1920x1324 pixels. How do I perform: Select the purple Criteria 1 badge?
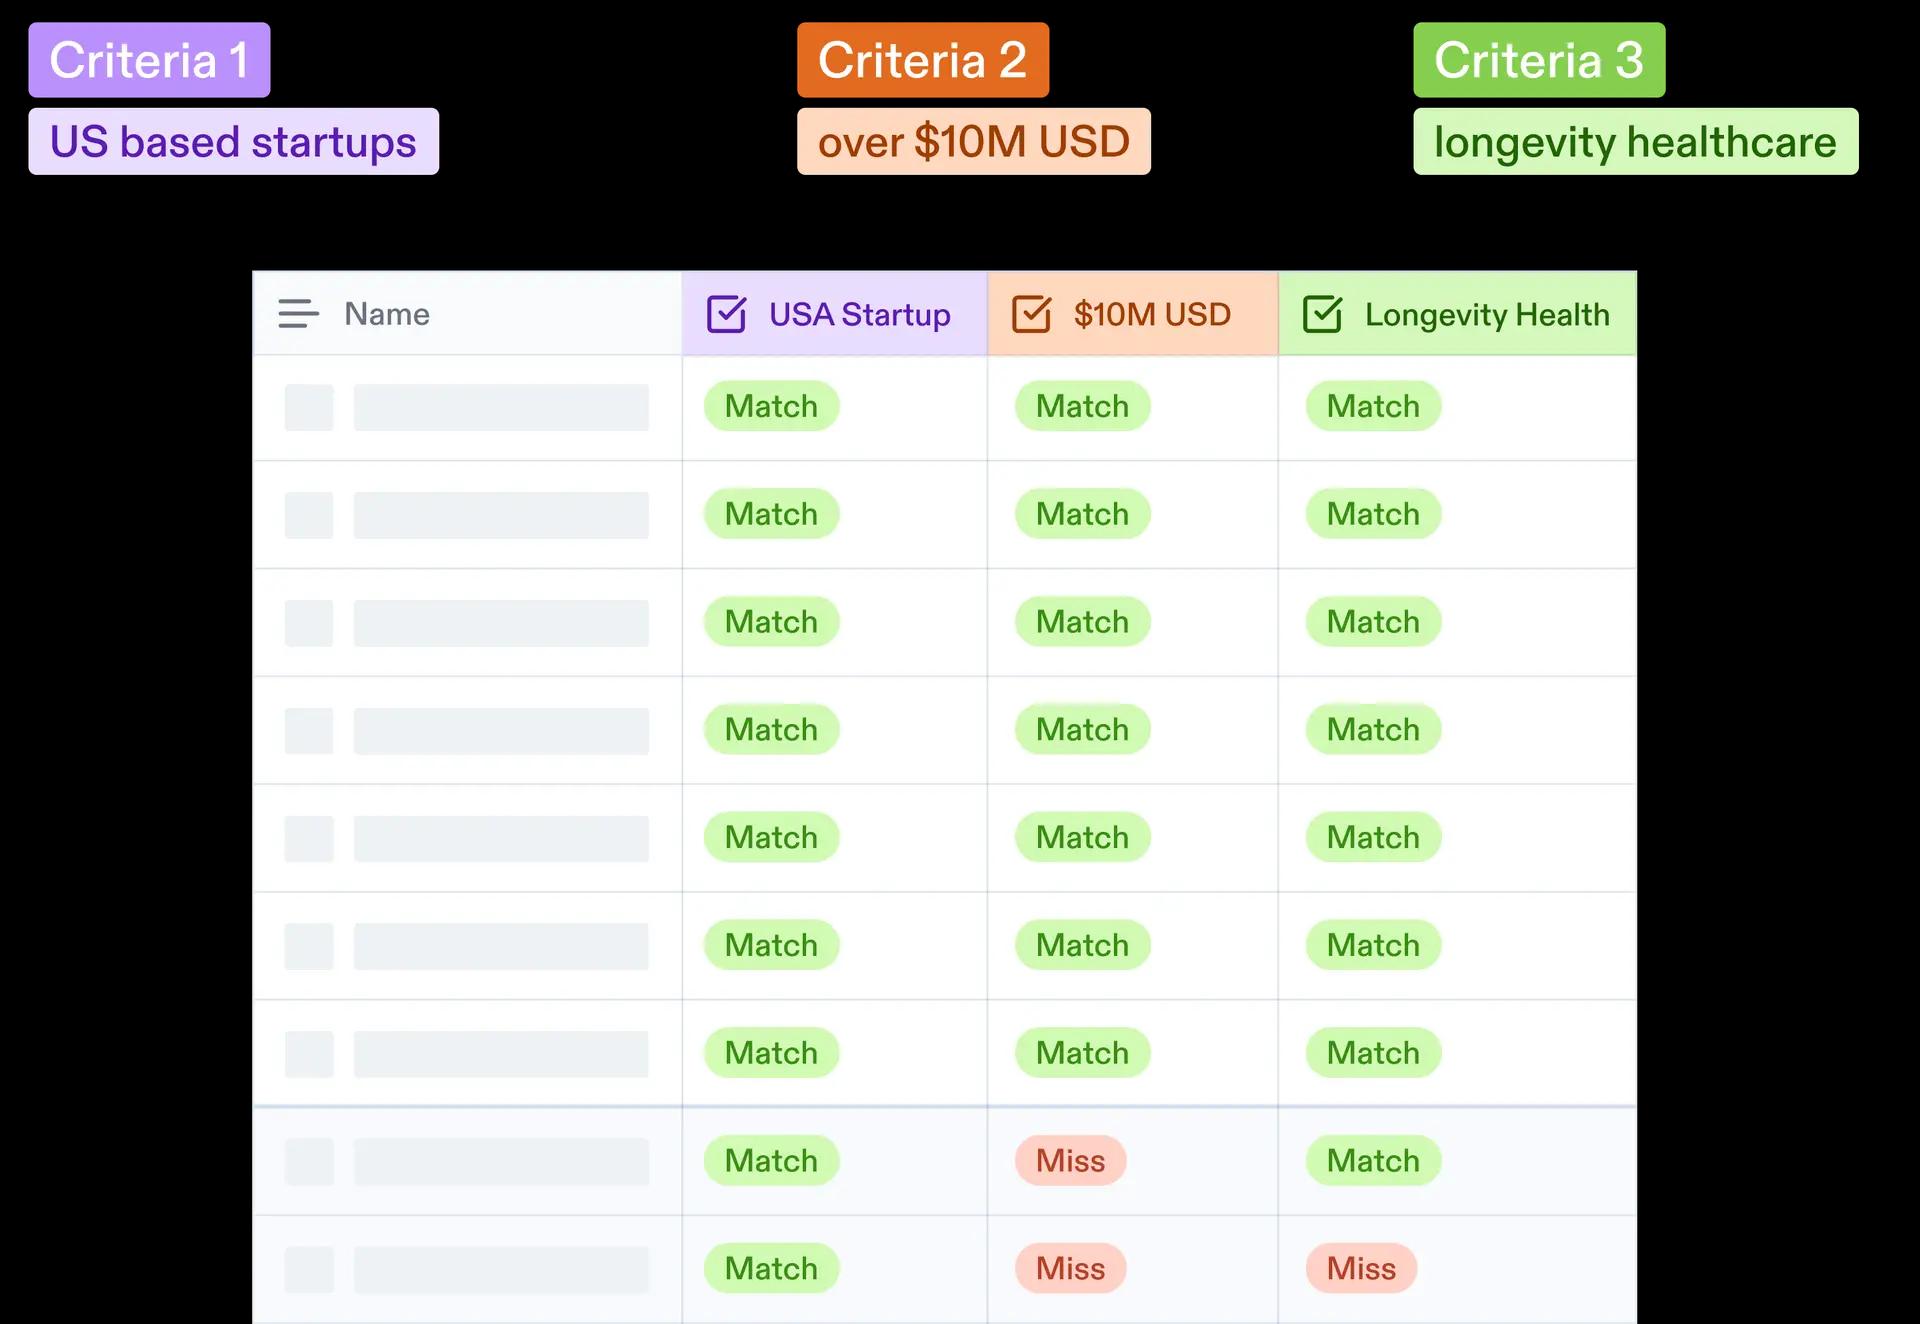tap(149, 60)
